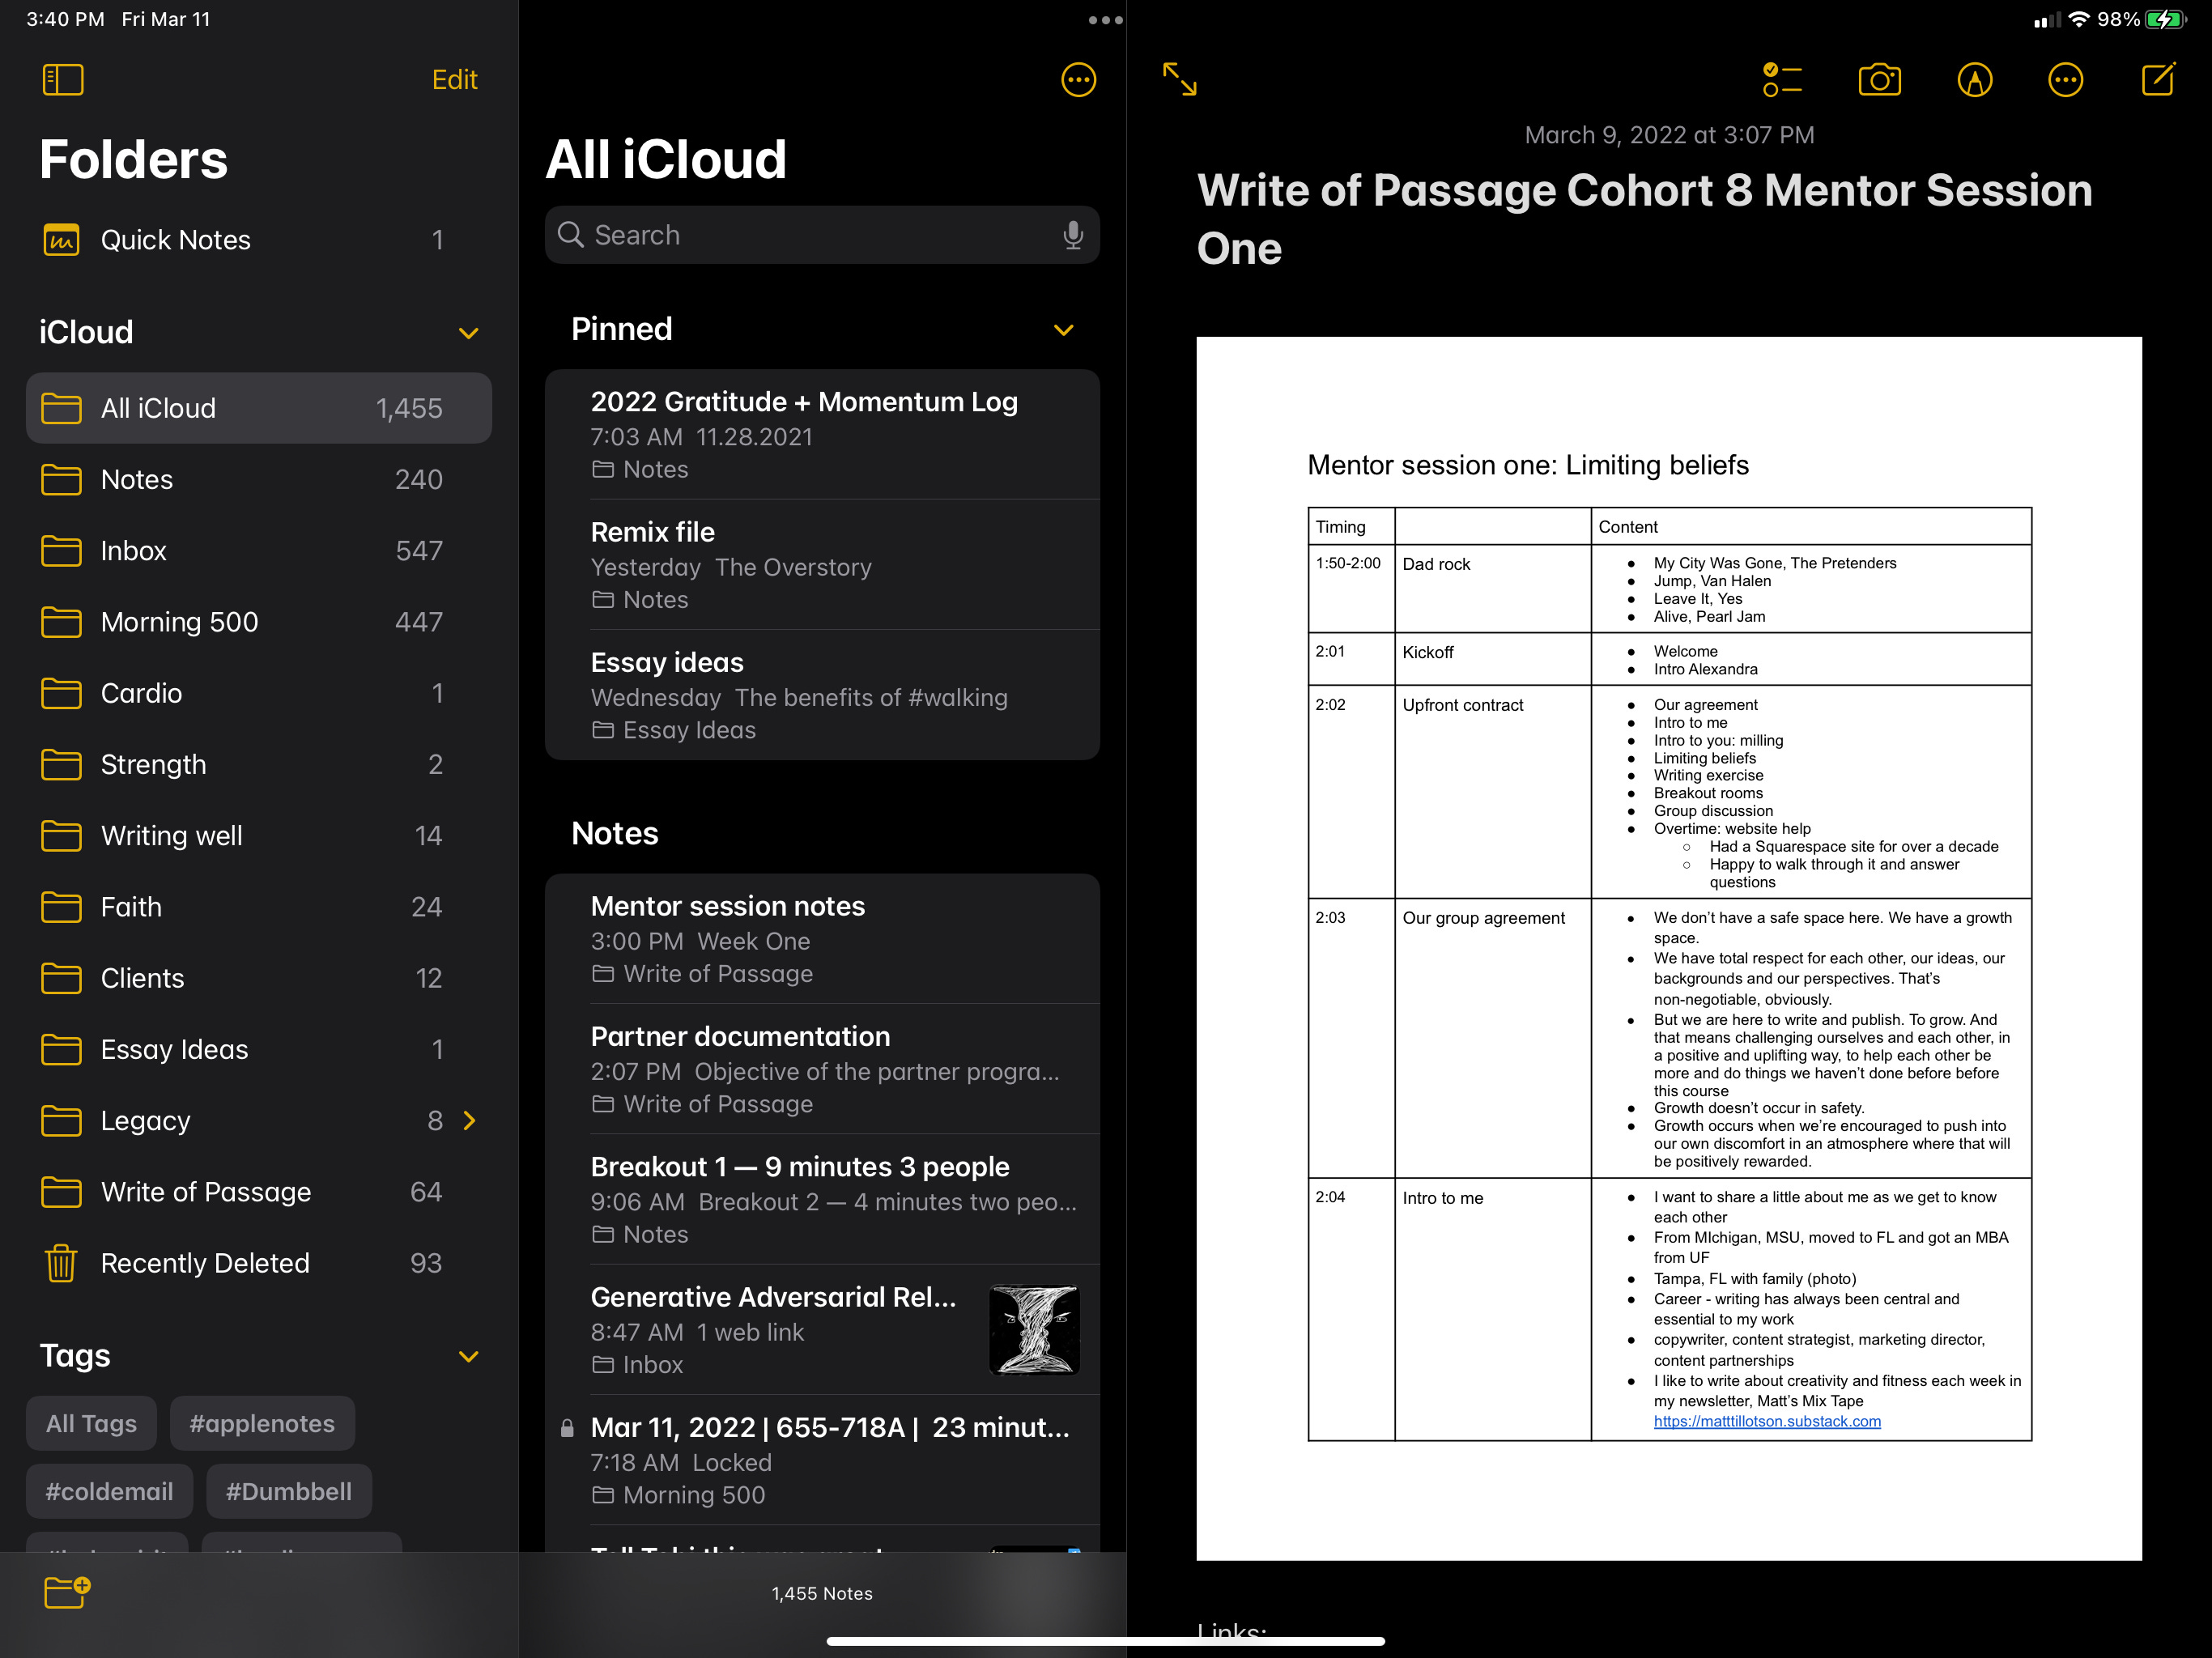Image resolution: width=2212 pixels, height=1658 pixels.
Task: Open the note's more actions menu
Action: [x=2065, y=80]
